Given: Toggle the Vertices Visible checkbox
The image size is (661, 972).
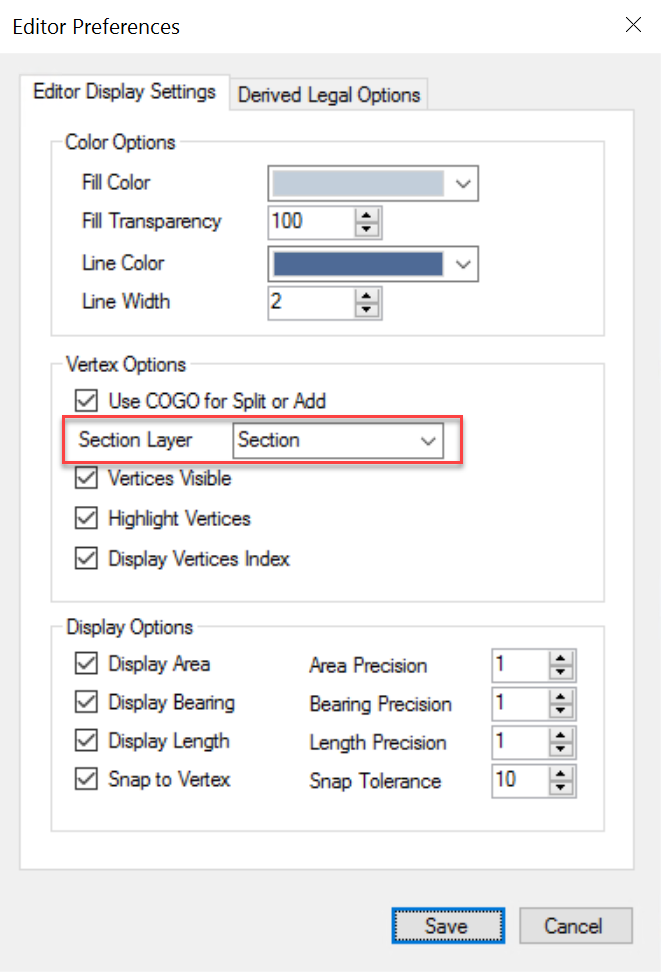Looking at the screenshot, I should (x=87, y=479).
